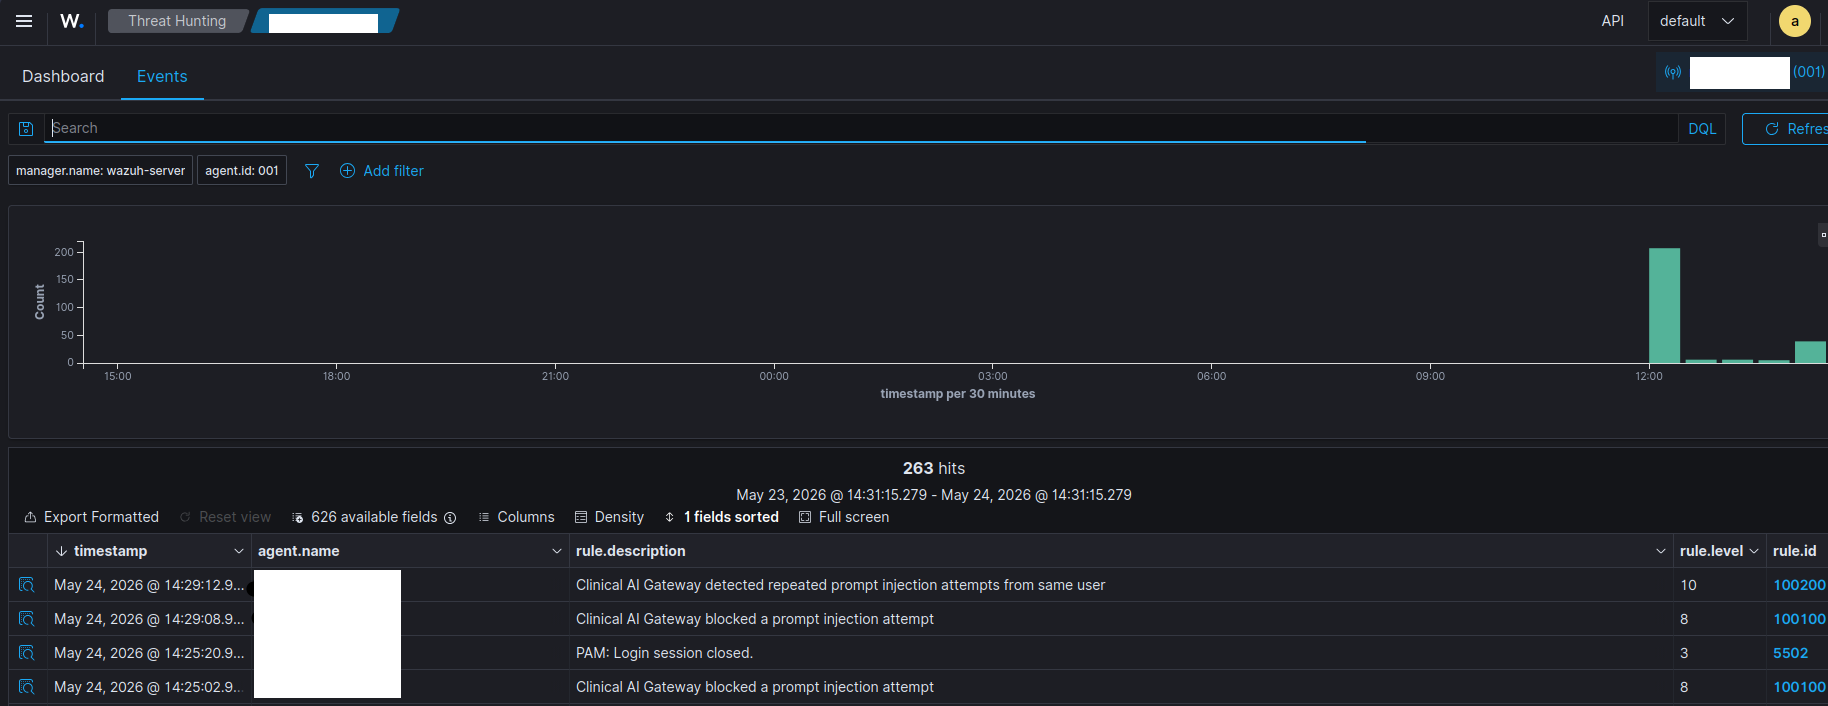Image resolution: width=1828 pixels, height=706 pixels.
Task: Click the chart options icon at histogram edge
Action: click(x=1823, y=235)
